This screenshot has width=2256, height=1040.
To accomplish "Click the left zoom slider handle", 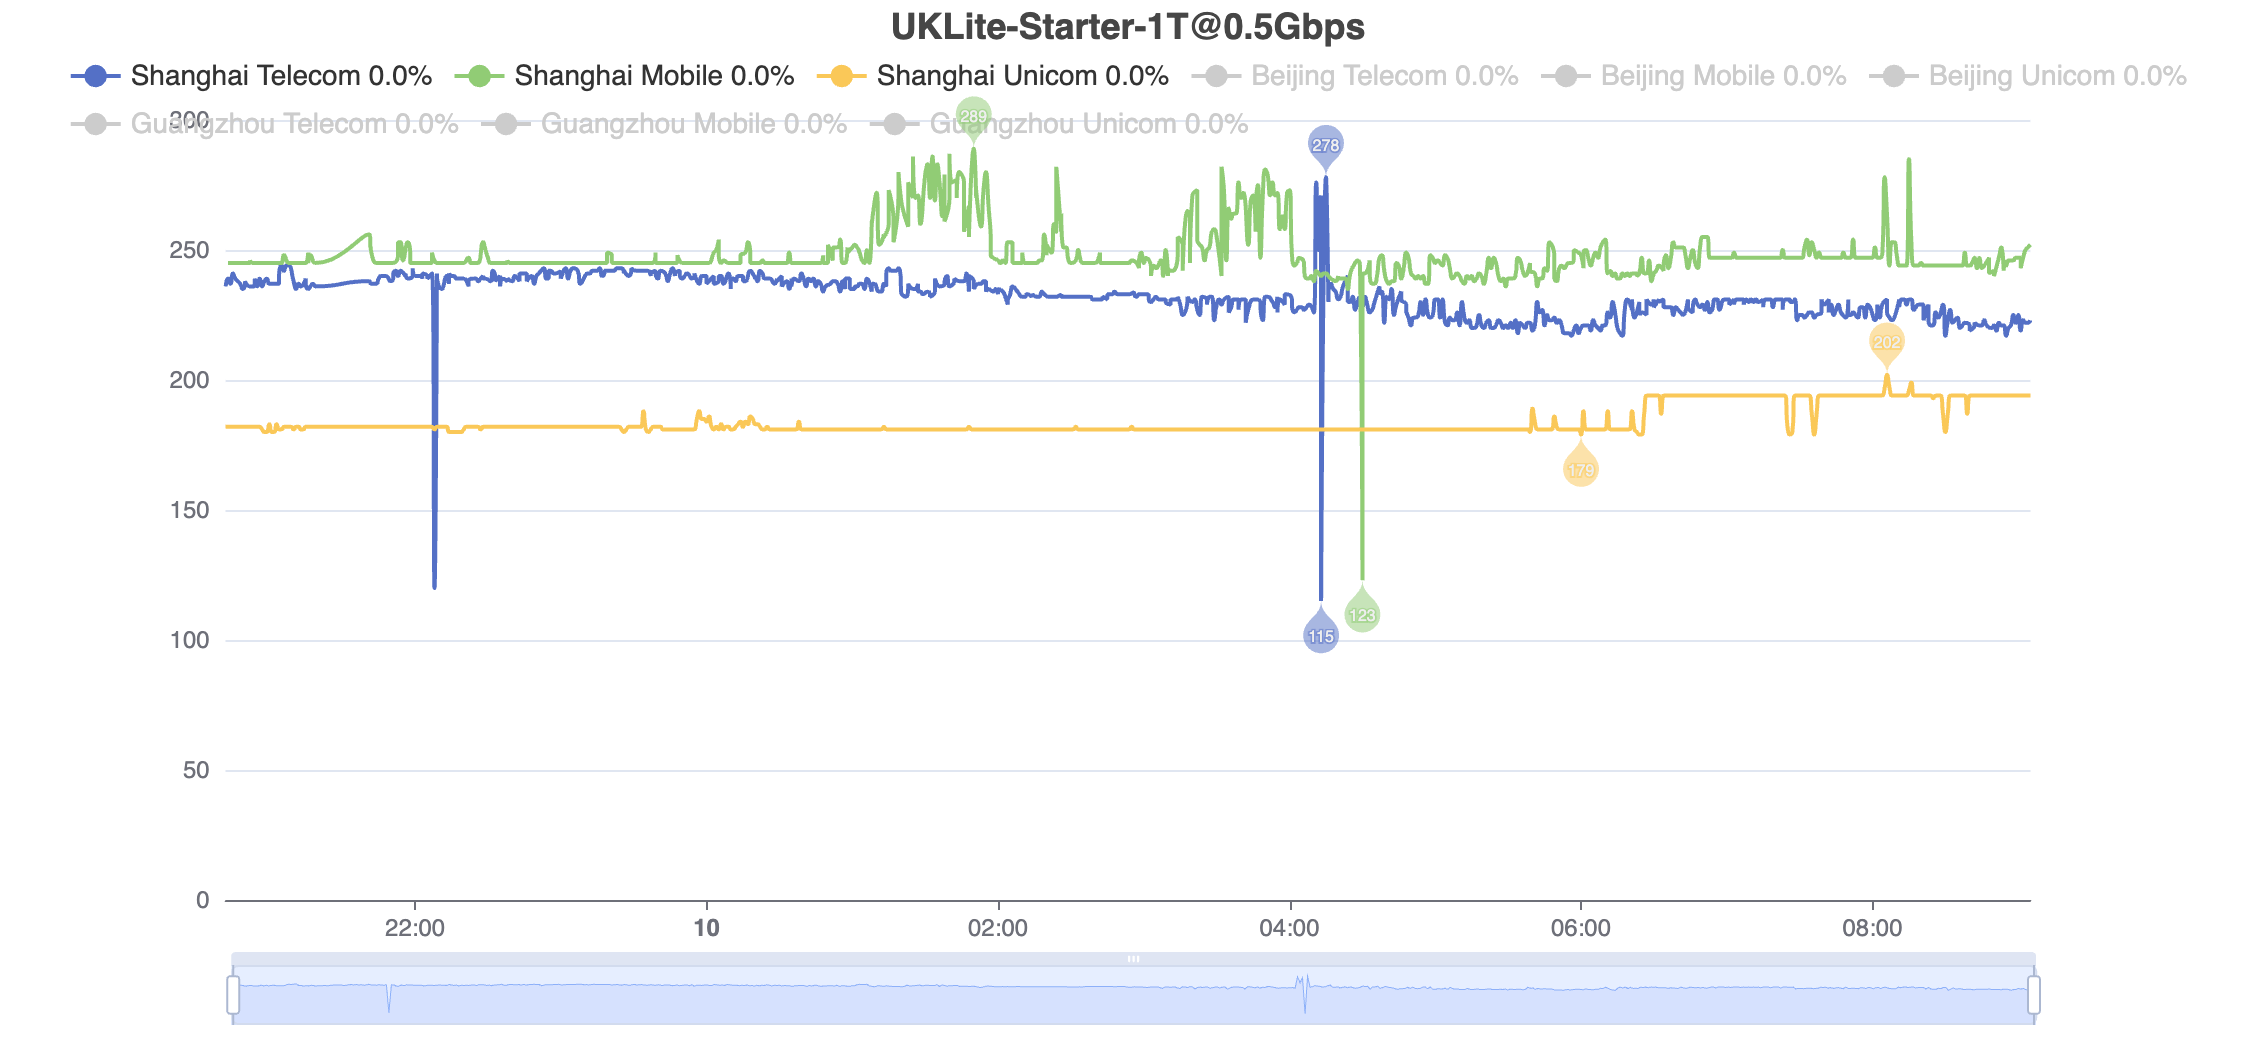I will (233, 995).
